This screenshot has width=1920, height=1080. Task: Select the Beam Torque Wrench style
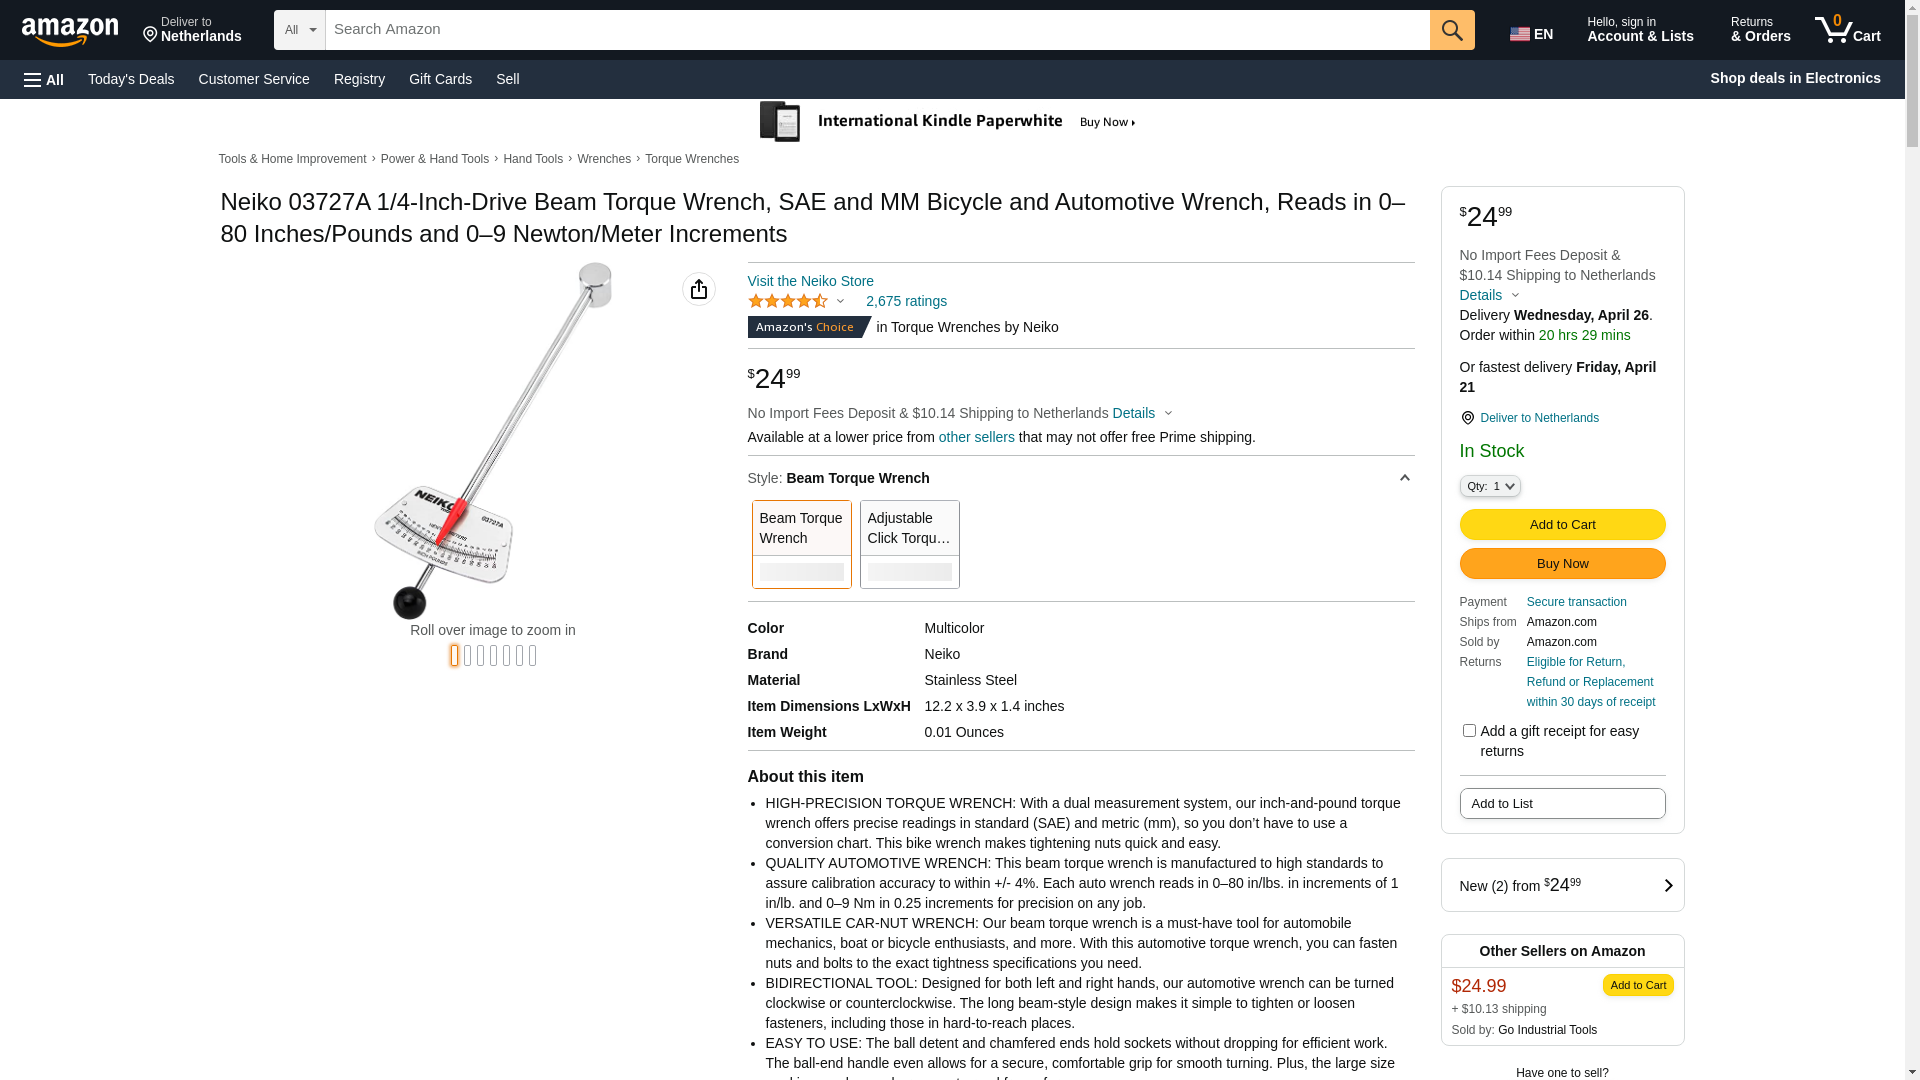pos(801,544)
